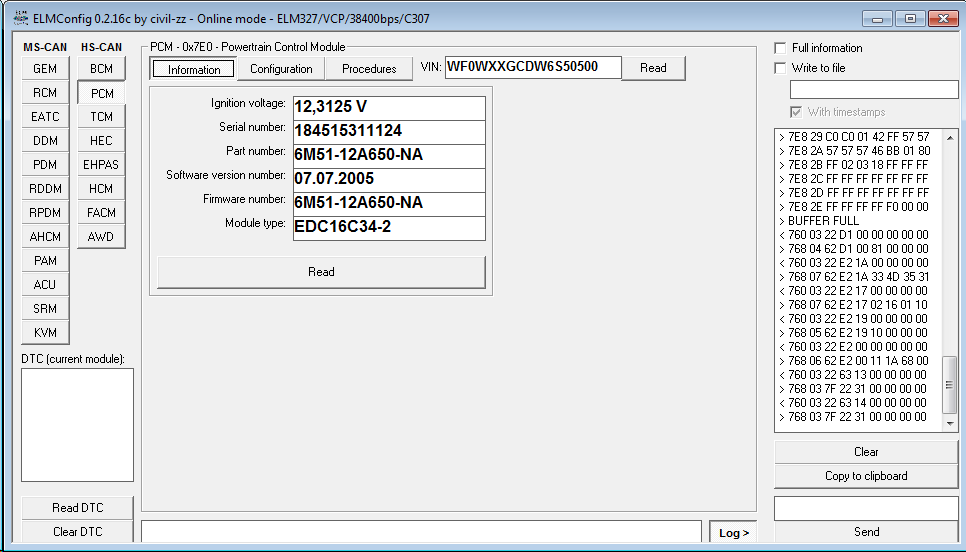Click the large Read button under module info
This screenshot has width=966, height=552.
(321, 272)
